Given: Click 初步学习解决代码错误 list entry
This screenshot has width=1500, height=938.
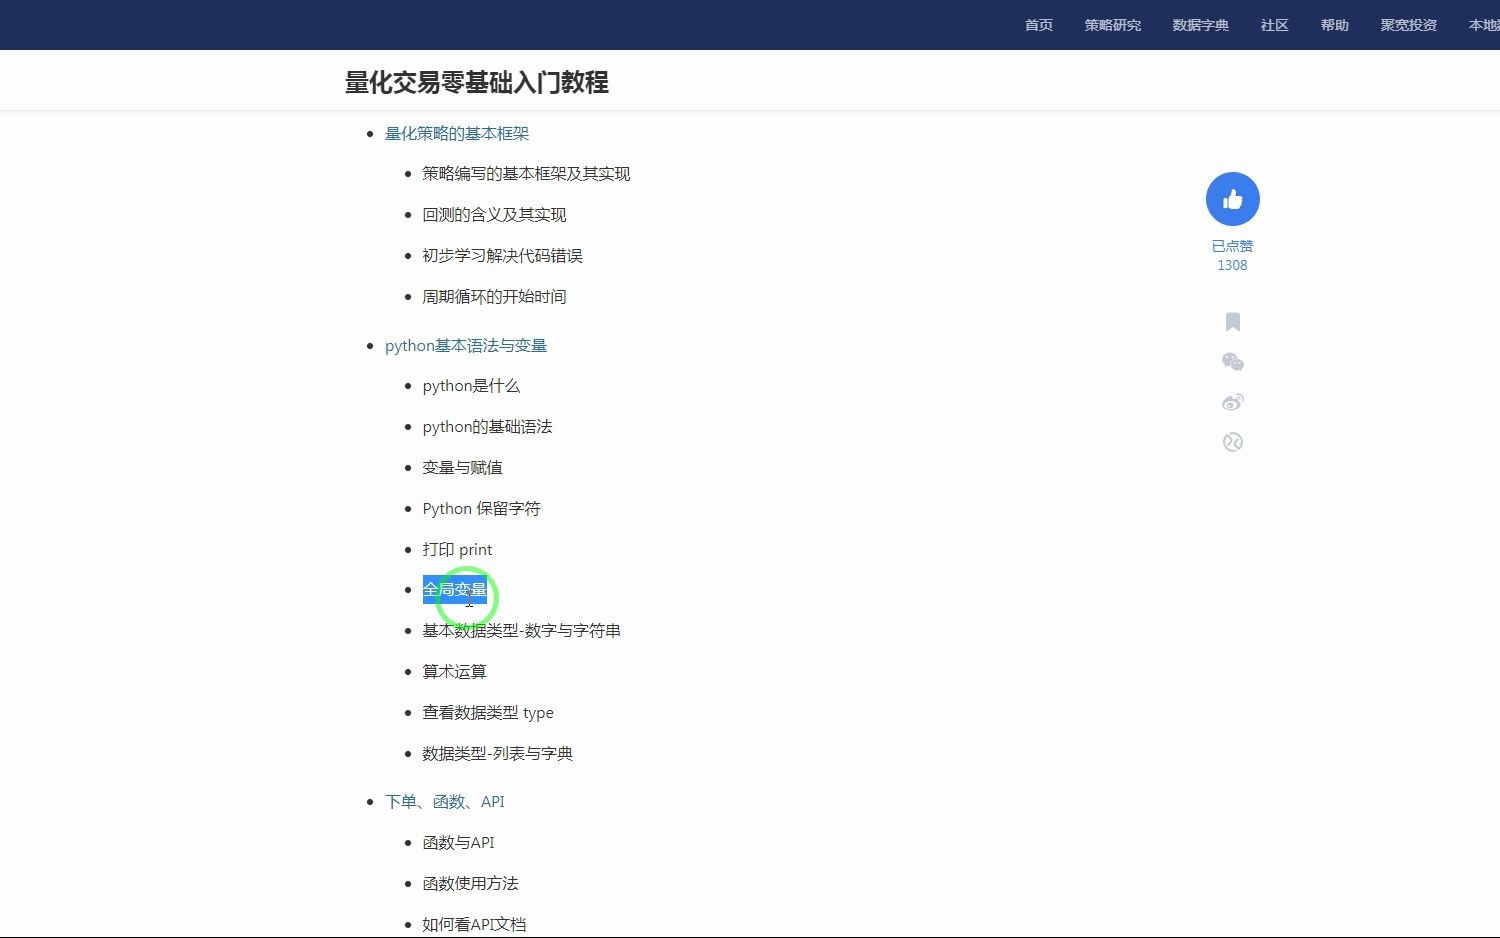Looking at the screenshot, I should click(502, 255).
